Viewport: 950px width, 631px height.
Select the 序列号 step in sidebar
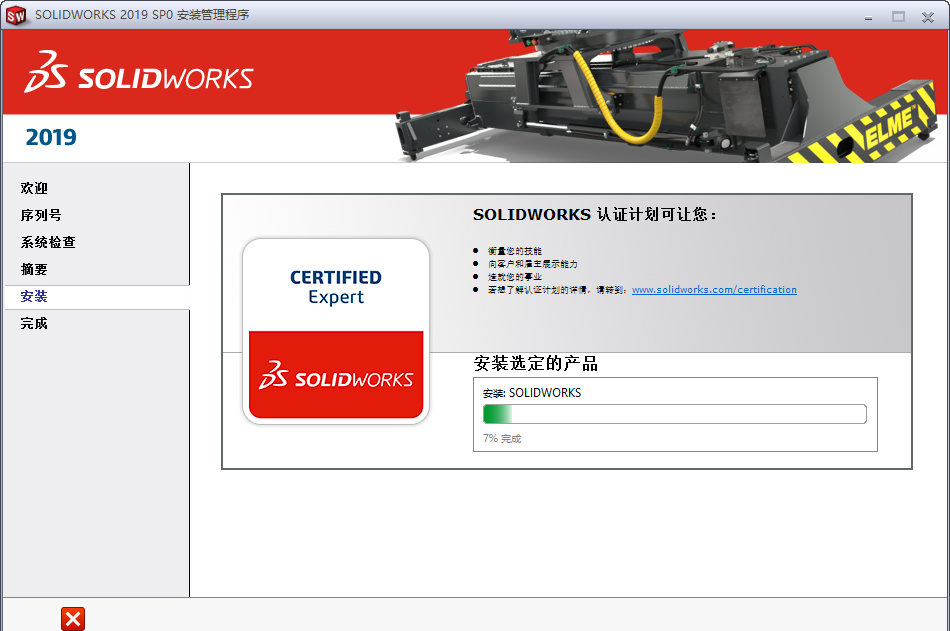[x=41, y=215]
